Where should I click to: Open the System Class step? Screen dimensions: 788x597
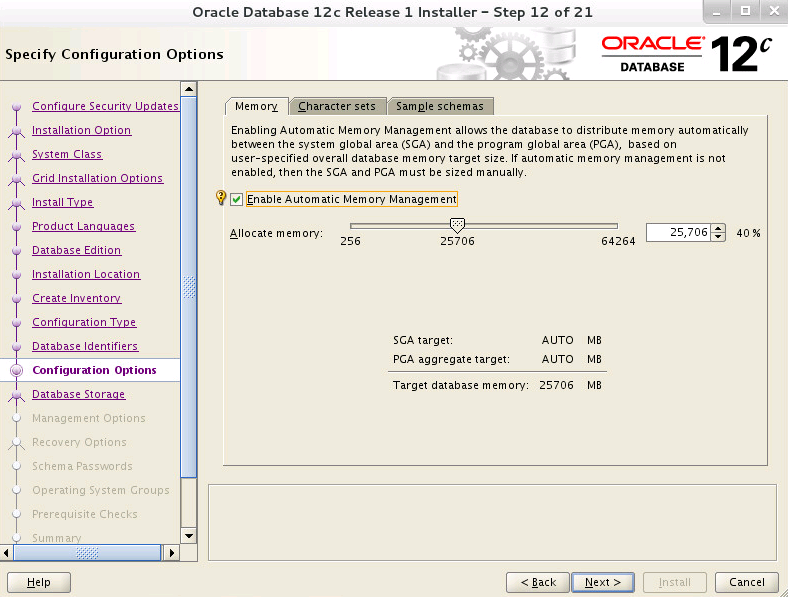click(x=67, y=154)
